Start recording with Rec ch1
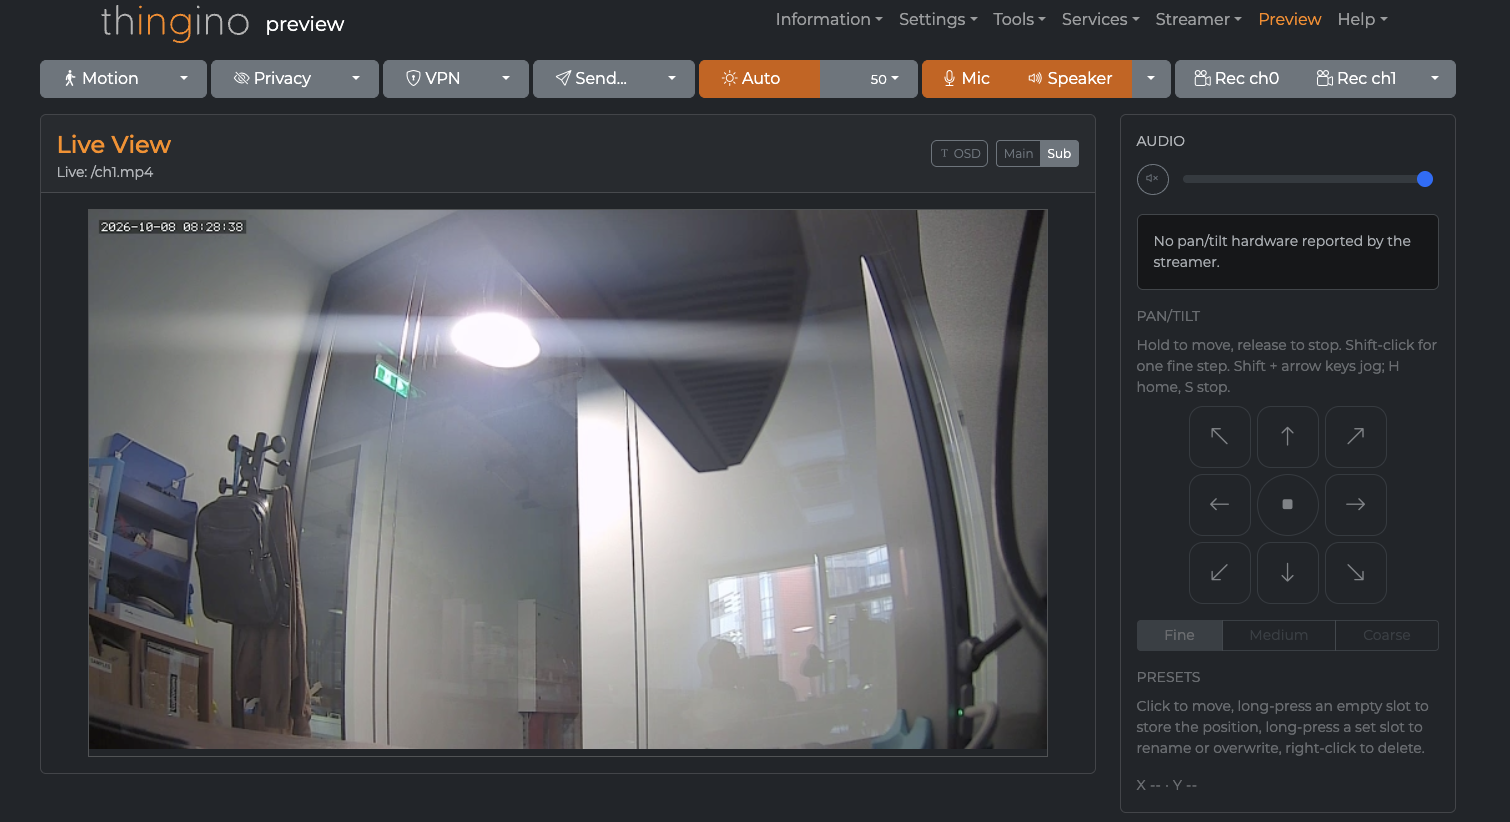This screenshot has width=1510, height=822. 1357,79
